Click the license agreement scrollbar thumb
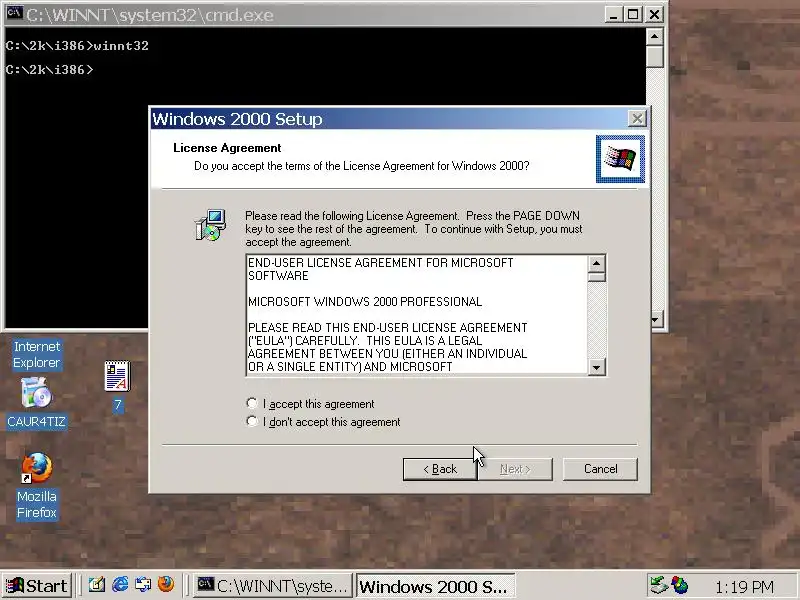The image size is (800, 600). point(596,277)
